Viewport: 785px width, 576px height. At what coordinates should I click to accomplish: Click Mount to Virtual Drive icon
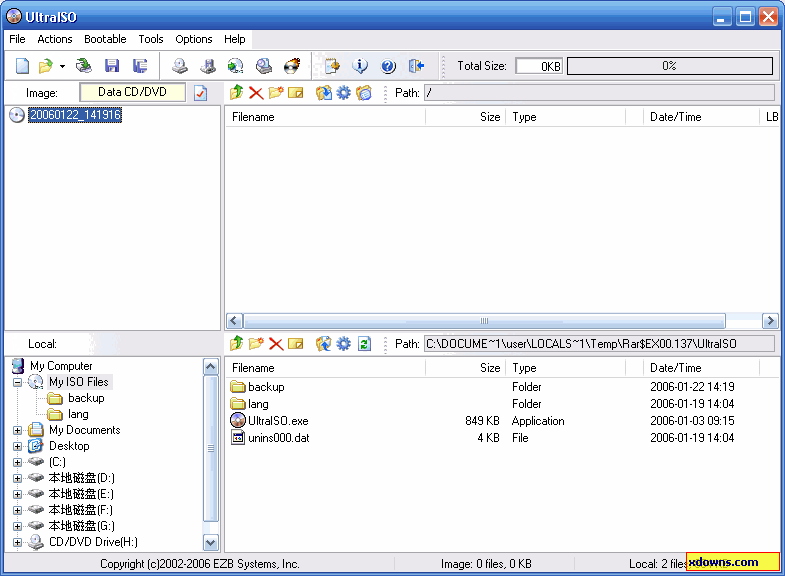coord(263,66)
